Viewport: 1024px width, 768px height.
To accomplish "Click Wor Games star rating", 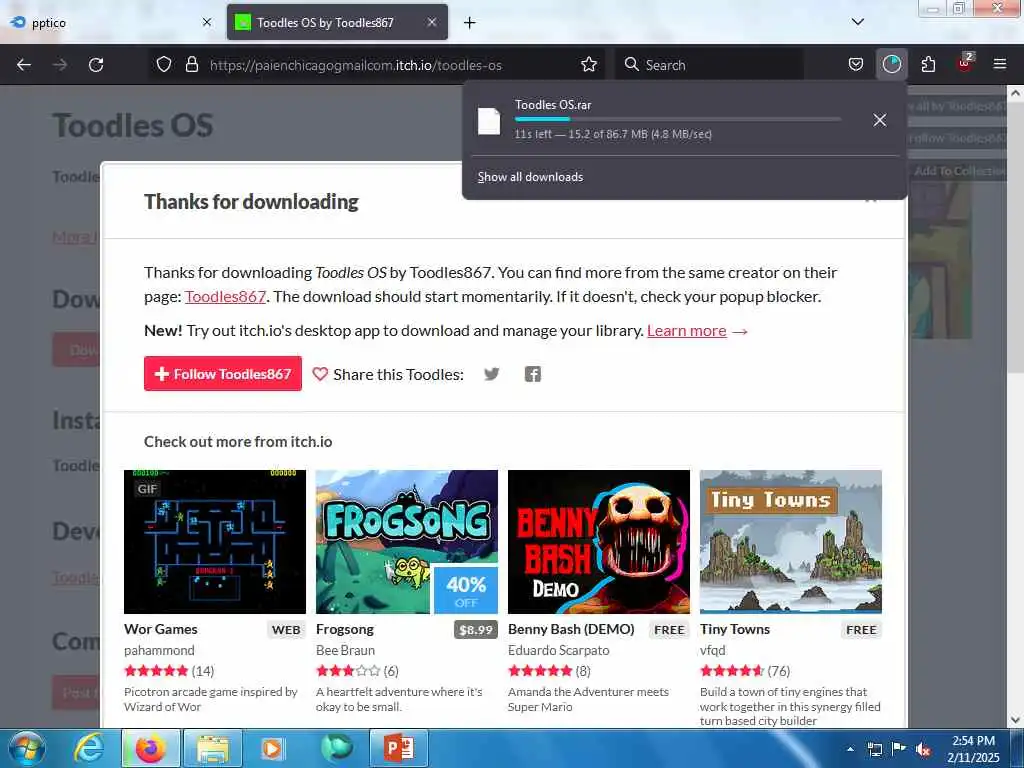I will click(x=156, y=671).
